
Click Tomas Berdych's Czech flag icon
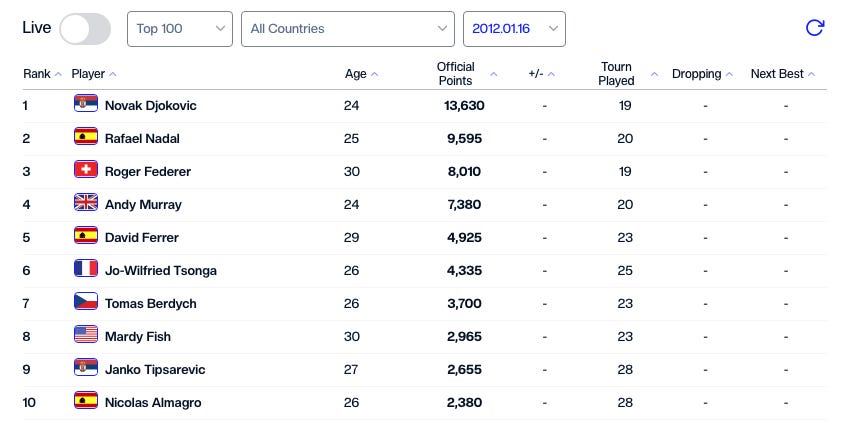click(86, 302)
